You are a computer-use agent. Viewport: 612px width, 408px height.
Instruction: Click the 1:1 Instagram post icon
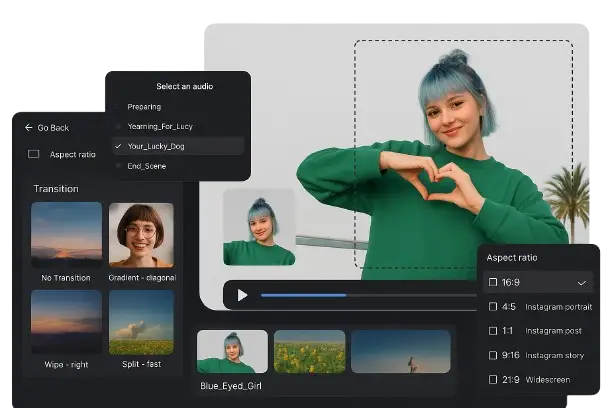pos(492,331)
